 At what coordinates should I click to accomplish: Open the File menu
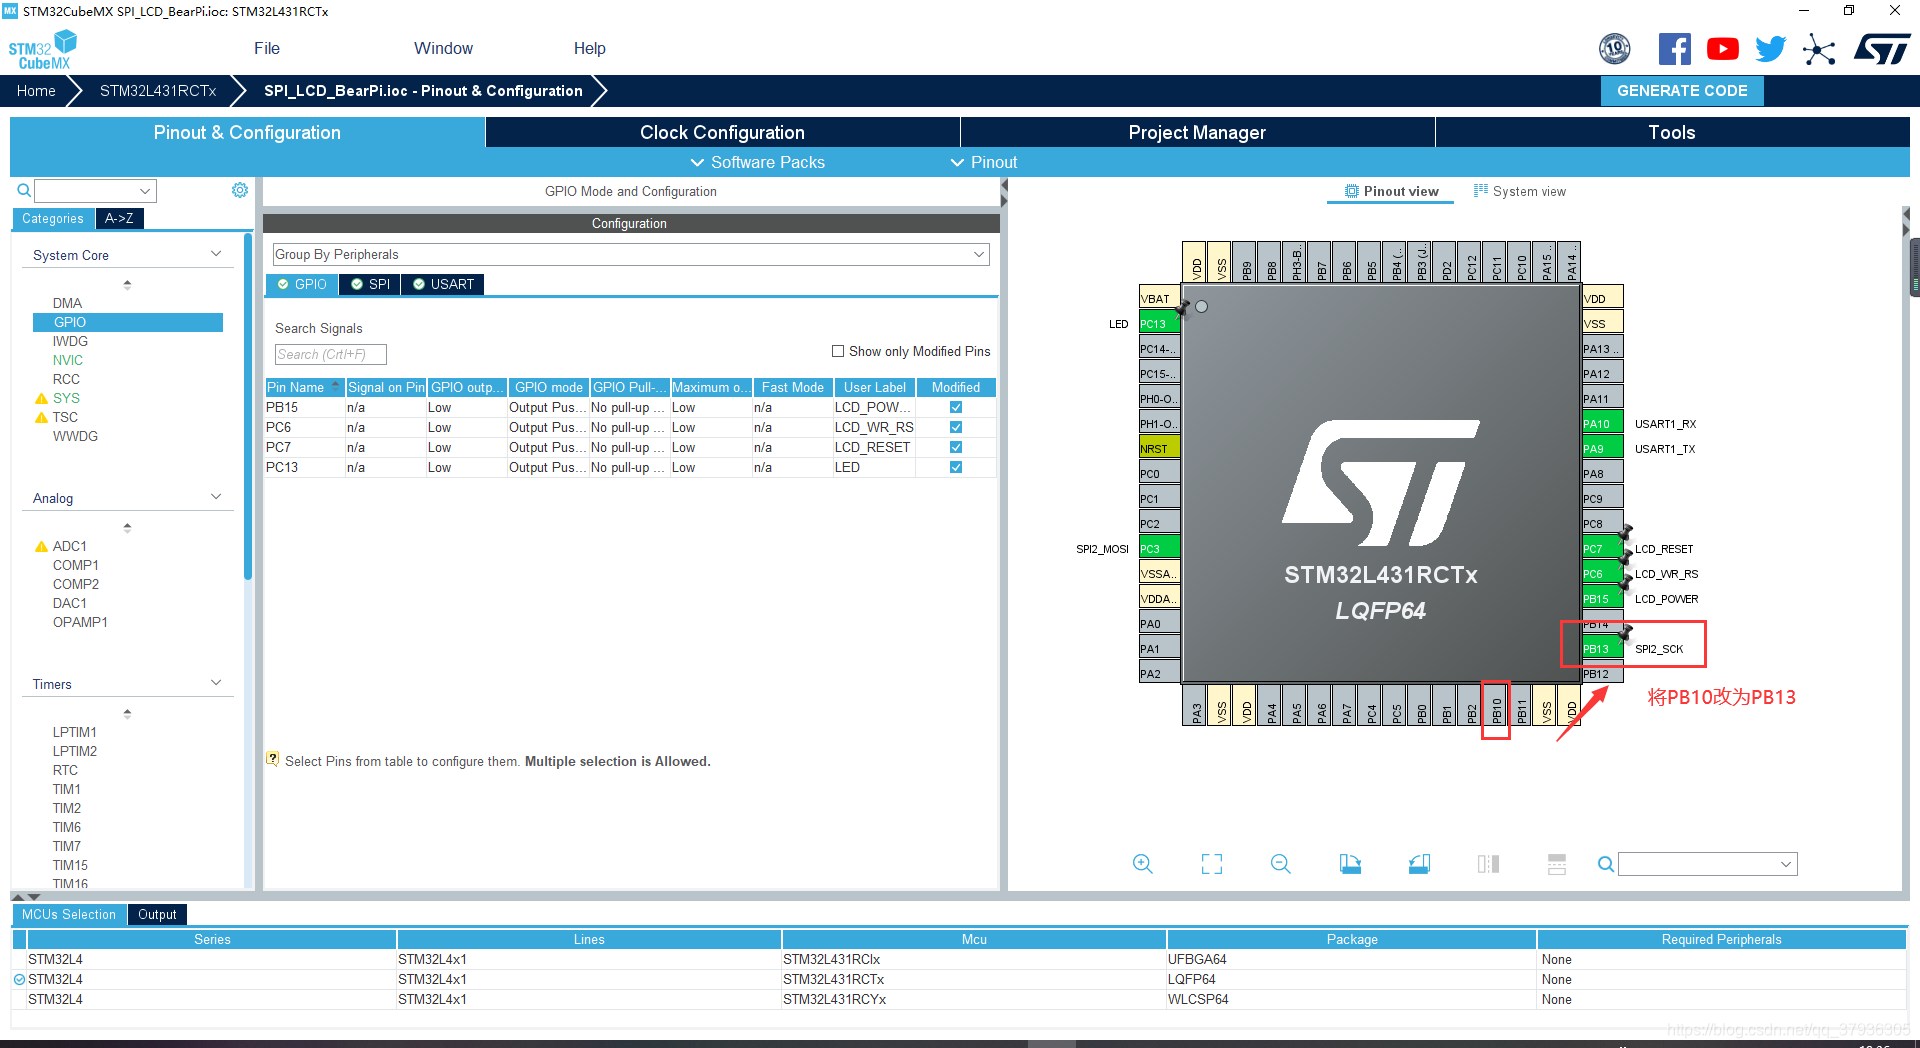coord(267,48)
